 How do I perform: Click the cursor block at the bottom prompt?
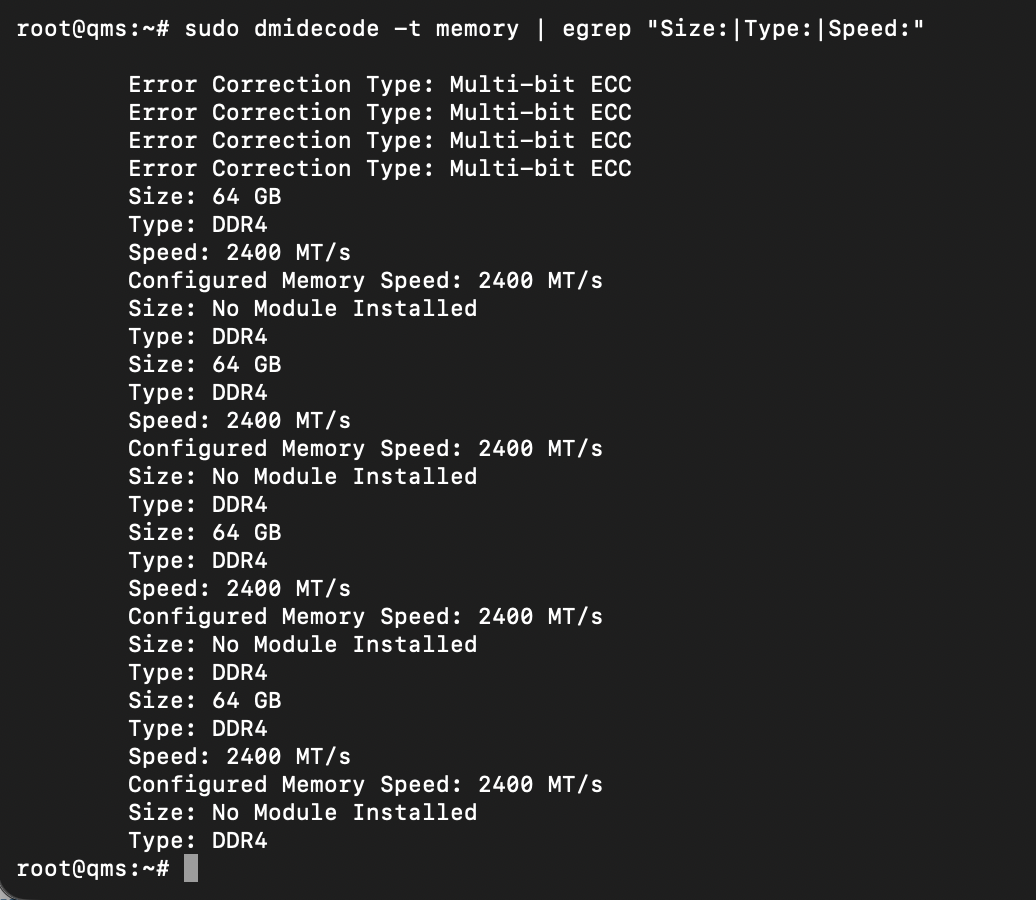pos(191,868)
